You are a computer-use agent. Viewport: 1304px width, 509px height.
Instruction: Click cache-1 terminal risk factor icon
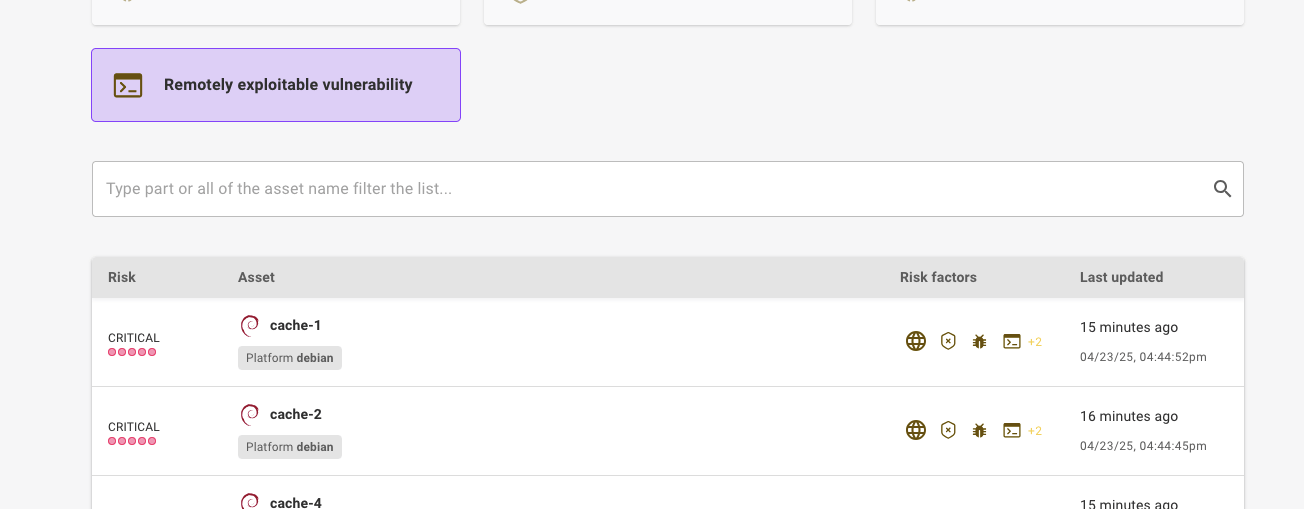tap(1012, 341)
